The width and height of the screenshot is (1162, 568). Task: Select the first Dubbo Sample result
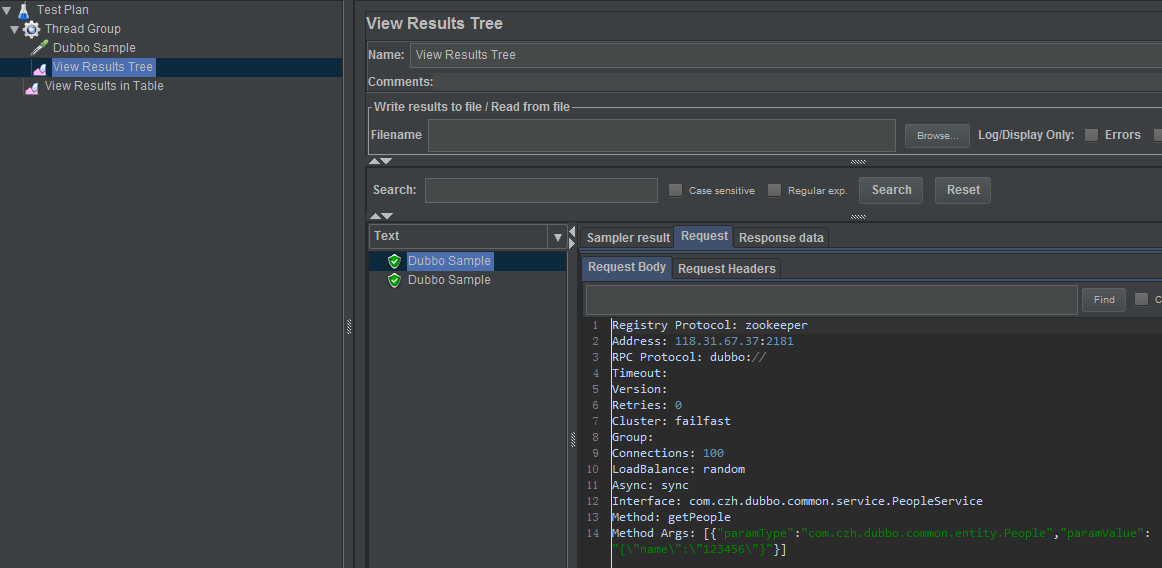click(449, 261)
